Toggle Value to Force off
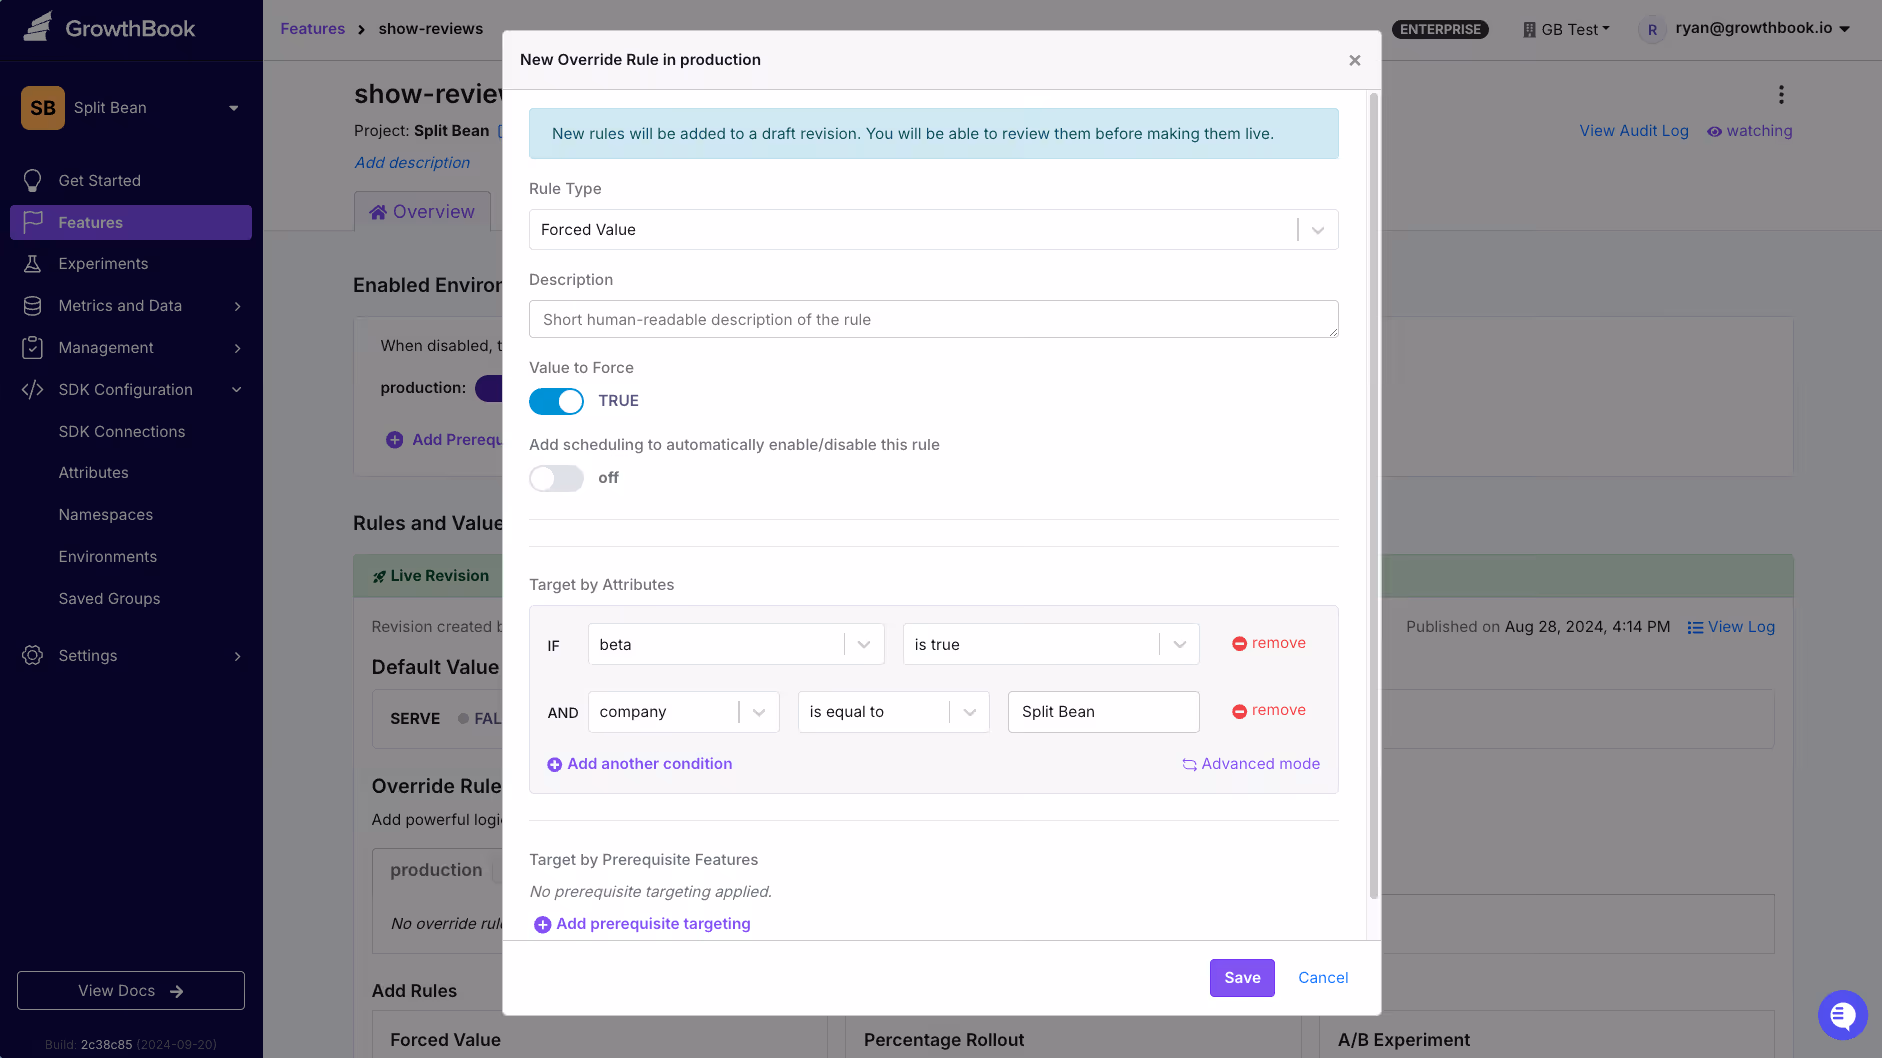 (x=556, y=401)
